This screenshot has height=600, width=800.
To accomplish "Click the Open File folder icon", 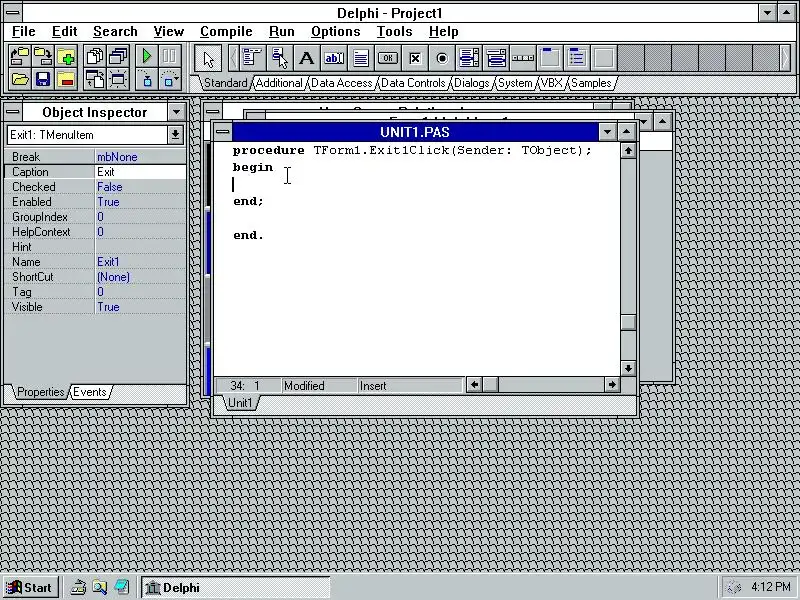I will [19, 80].
